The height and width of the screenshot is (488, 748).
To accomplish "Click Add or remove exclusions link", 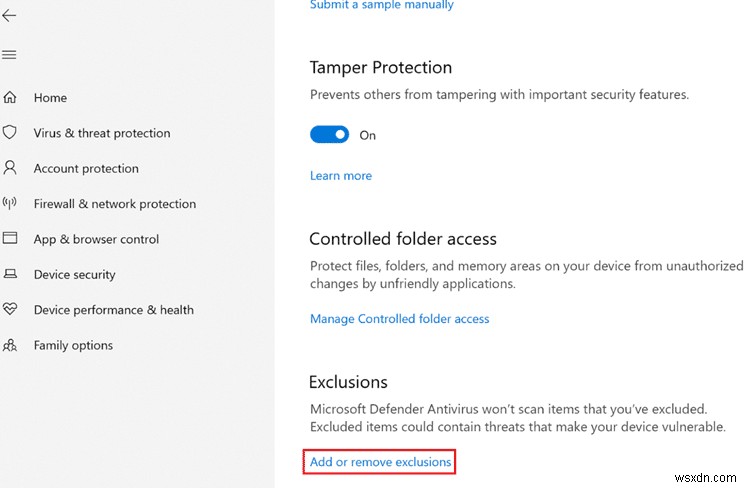I will tap(380, 462).
